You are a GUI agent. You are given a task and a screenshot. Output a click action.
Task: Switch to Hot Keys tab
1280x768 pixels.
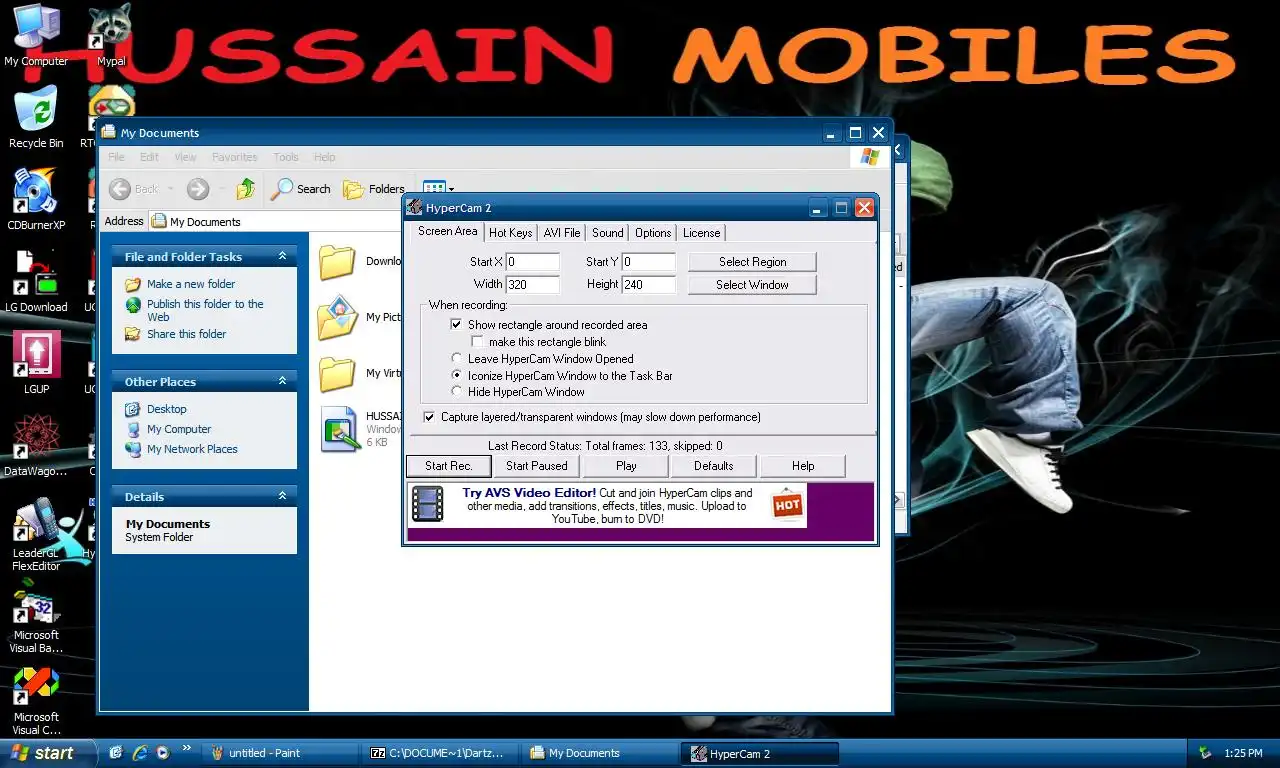pos(510,233)
